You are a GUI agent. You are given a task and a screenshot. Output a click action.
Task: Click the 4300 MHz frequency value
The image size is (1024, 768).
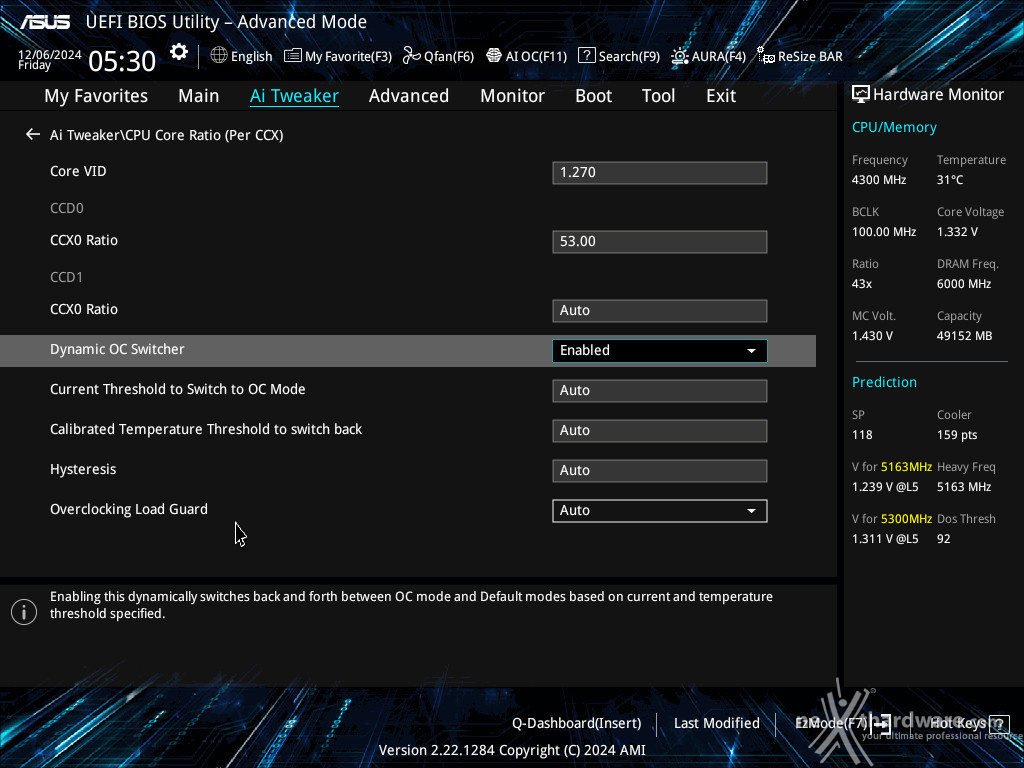(x=879, y=180)
